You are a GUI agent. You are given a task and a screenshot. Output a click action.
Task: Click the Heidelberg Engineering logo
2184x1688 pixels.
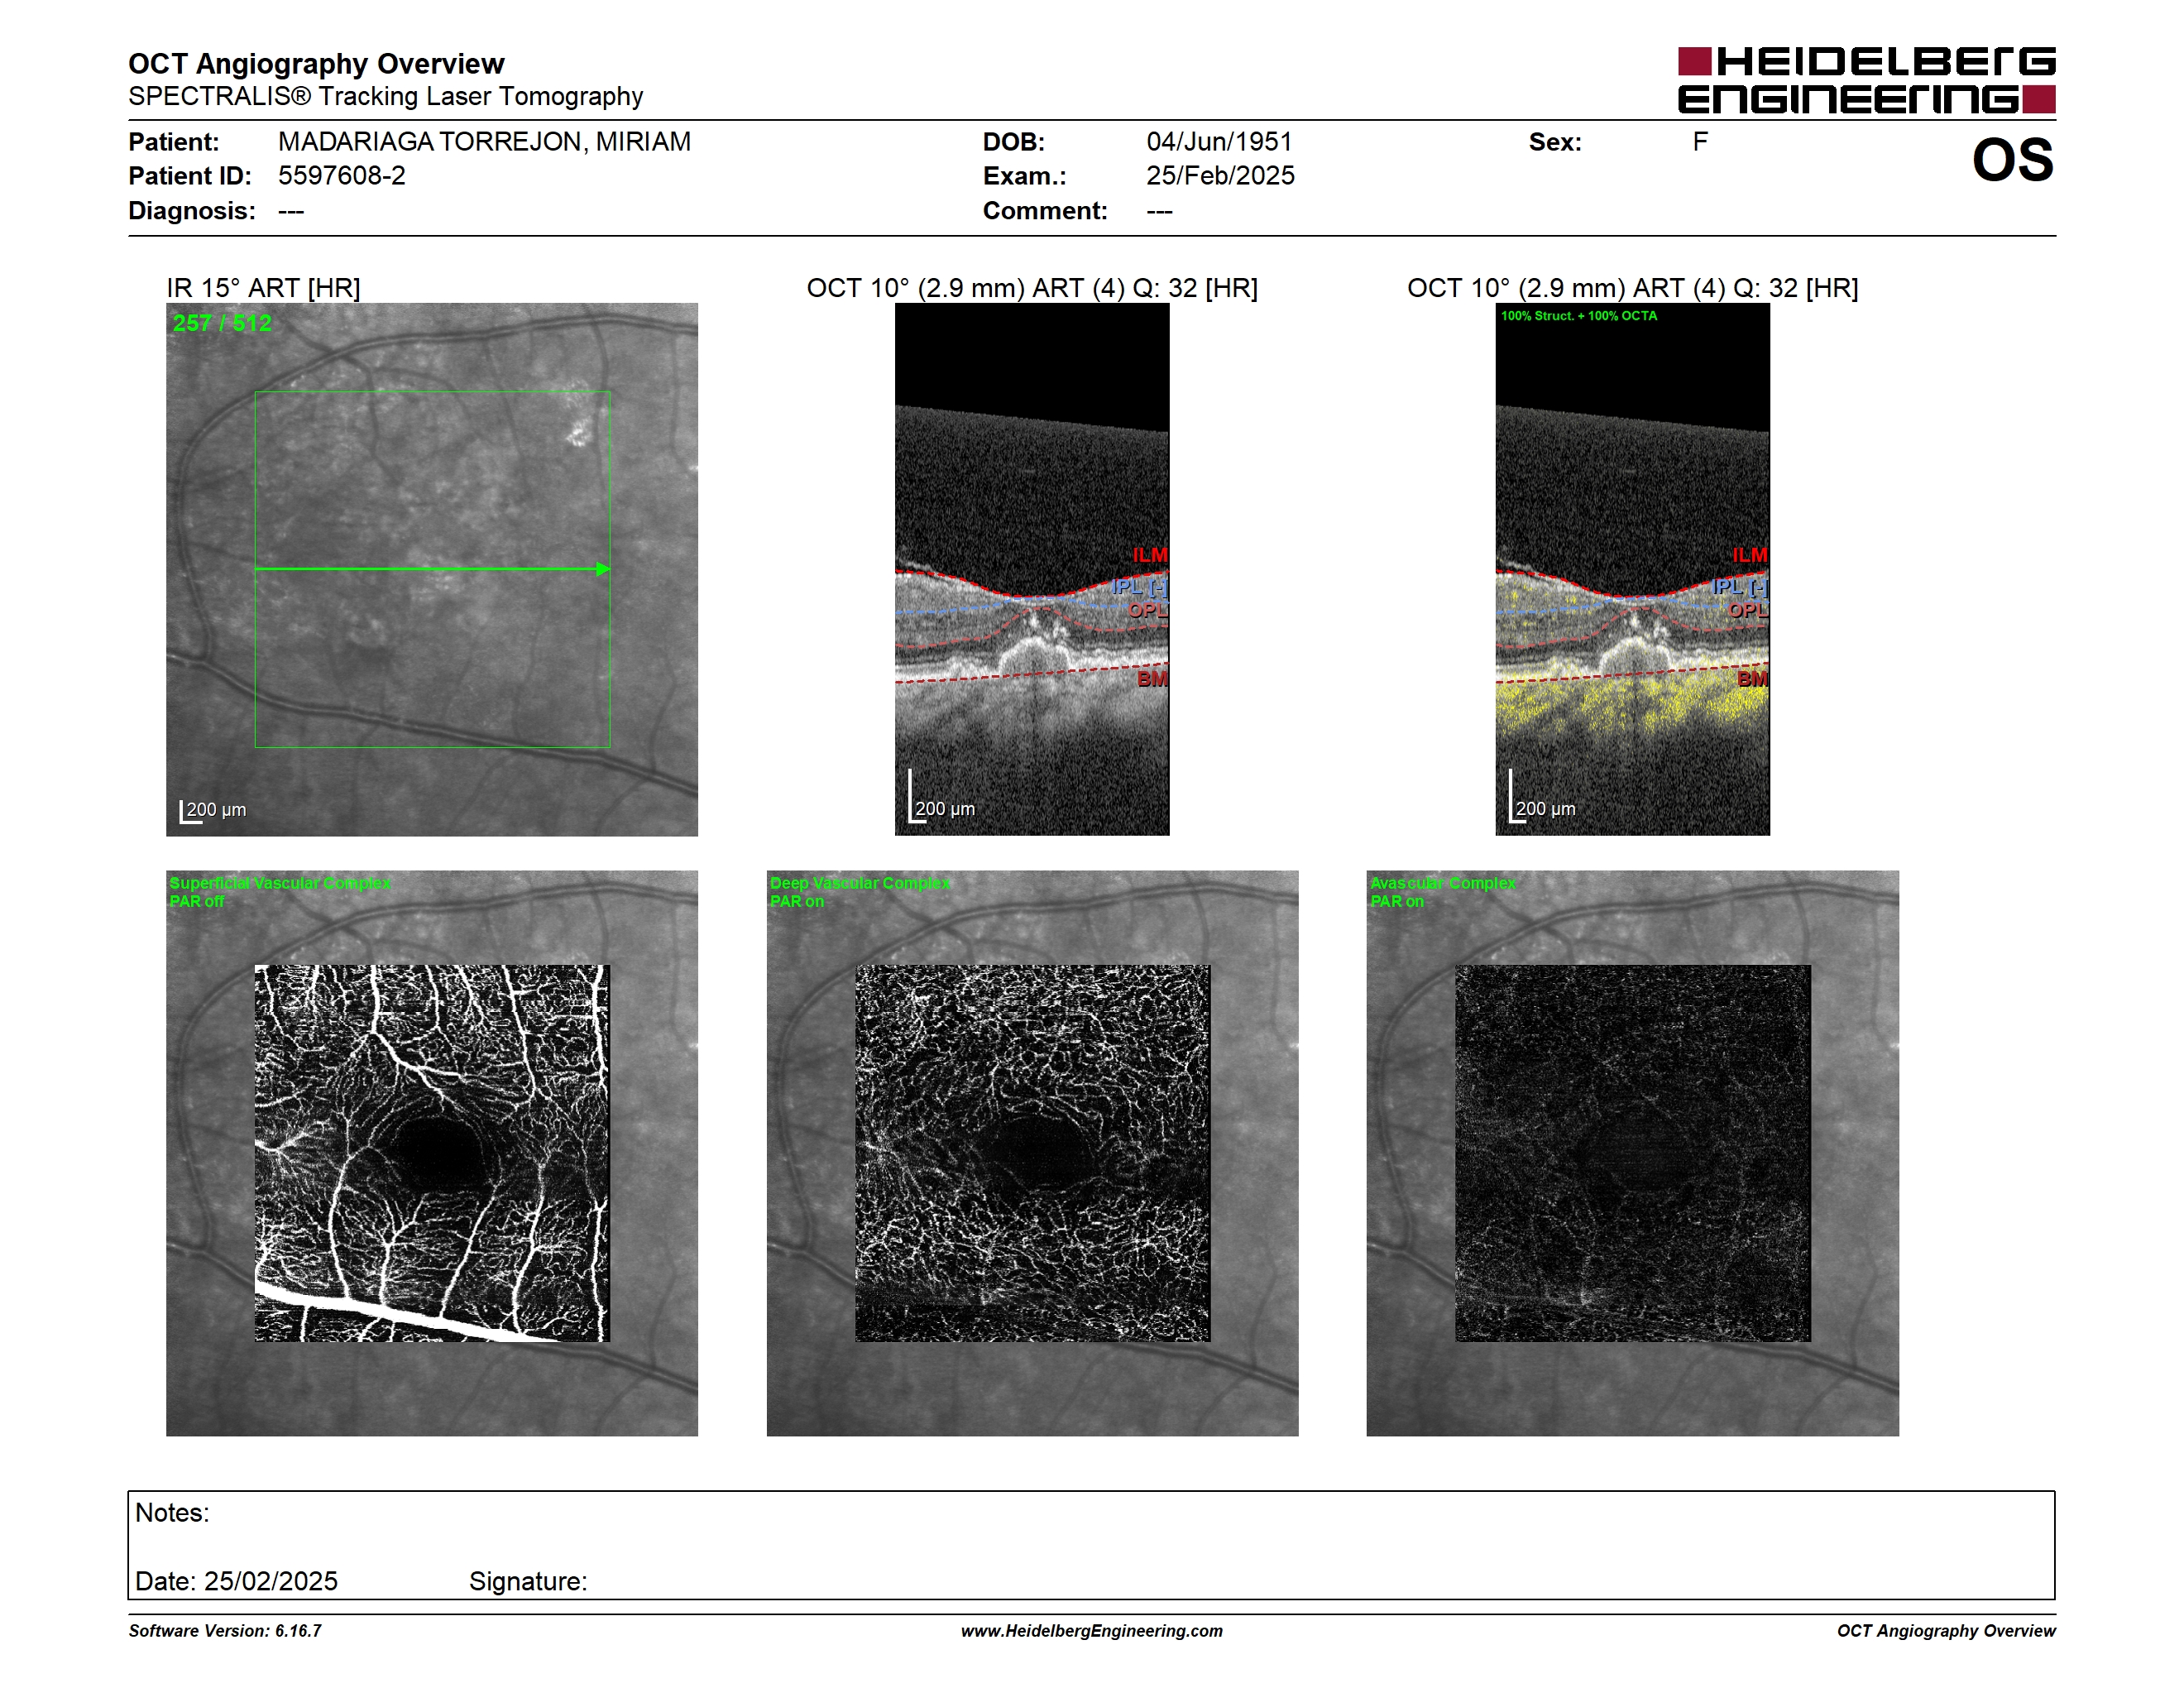coord(1866,80)
